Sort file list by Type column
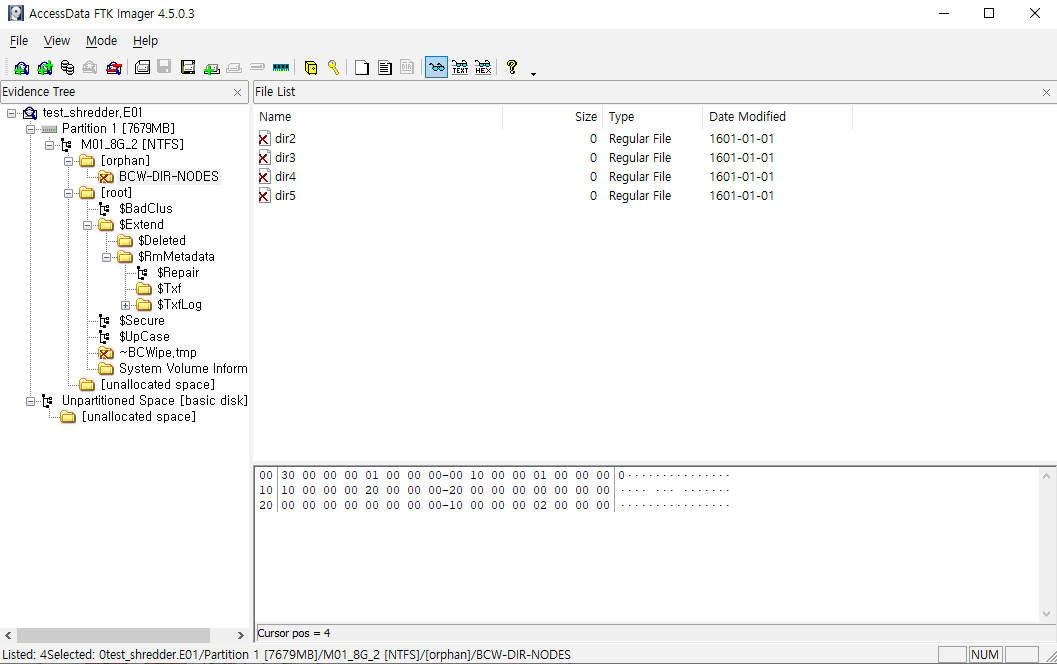The width and height of the screenshot is (1057, 664). [652, 117]
